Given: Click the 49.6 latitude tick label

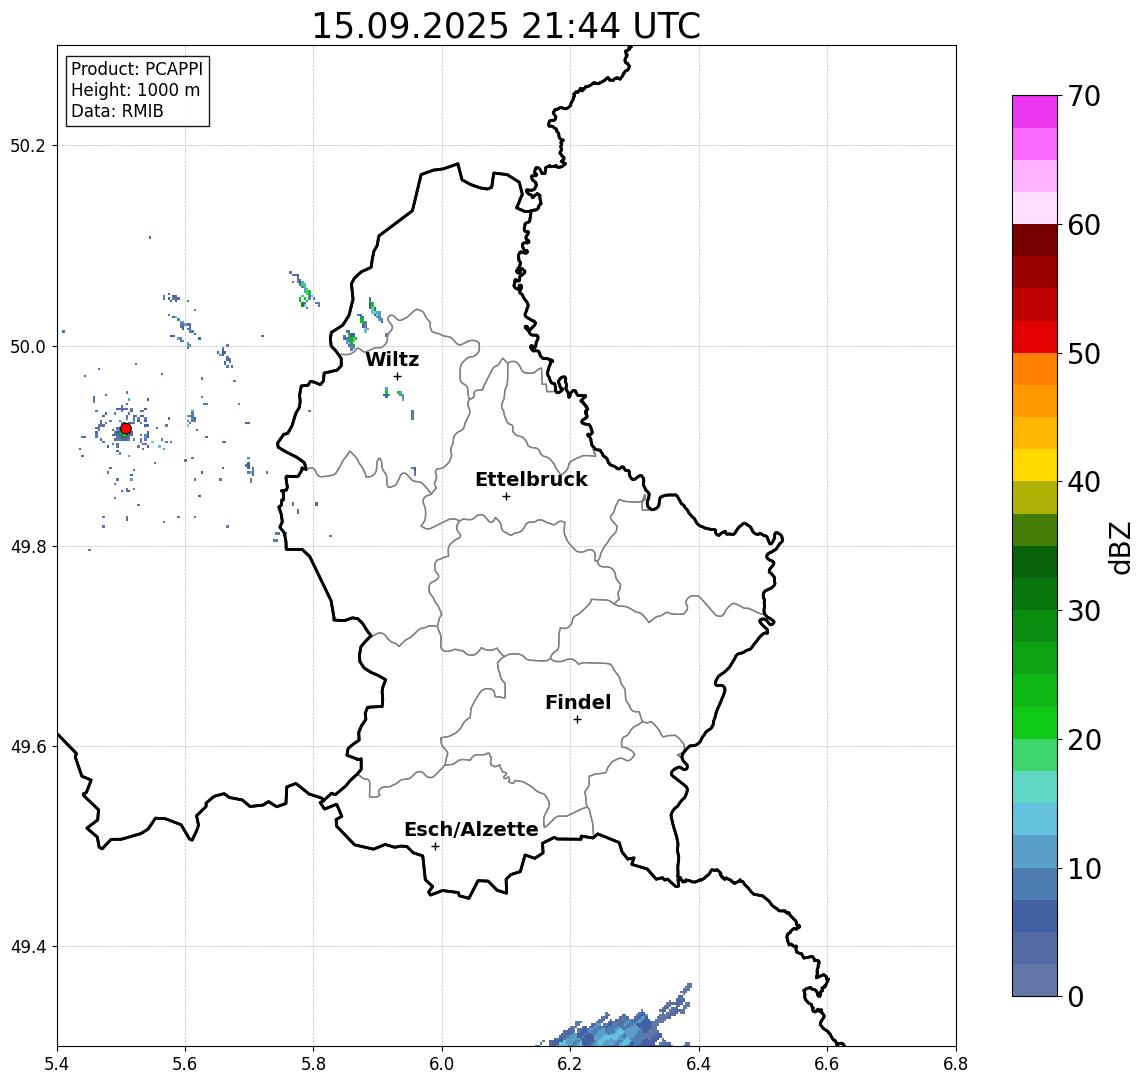Looking at the screenshot, I should [27, 747].
